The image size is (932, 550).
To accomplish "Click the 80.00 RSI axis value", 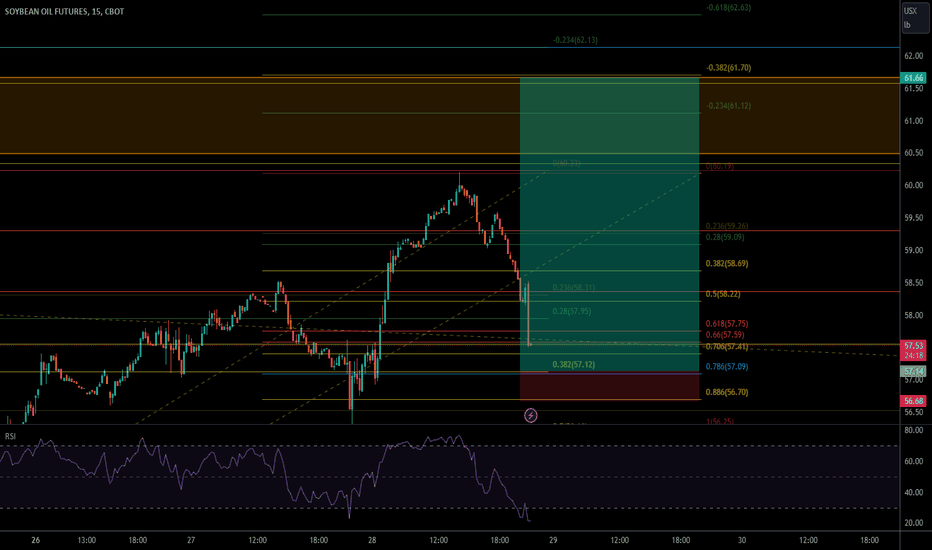I will (x=914, y=430).
